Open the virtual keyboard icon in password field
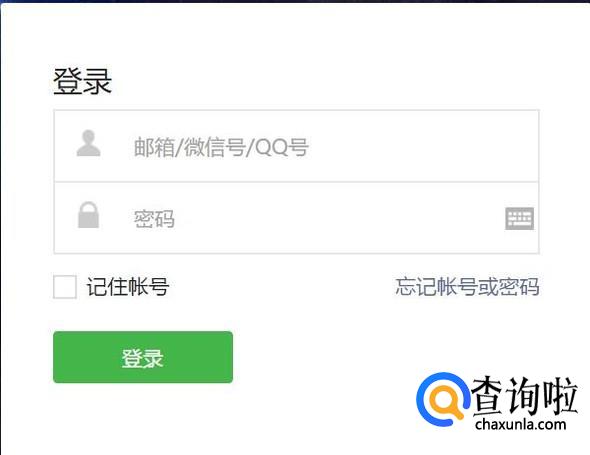Screen dimensions: 590x455 tap(519, 218)
